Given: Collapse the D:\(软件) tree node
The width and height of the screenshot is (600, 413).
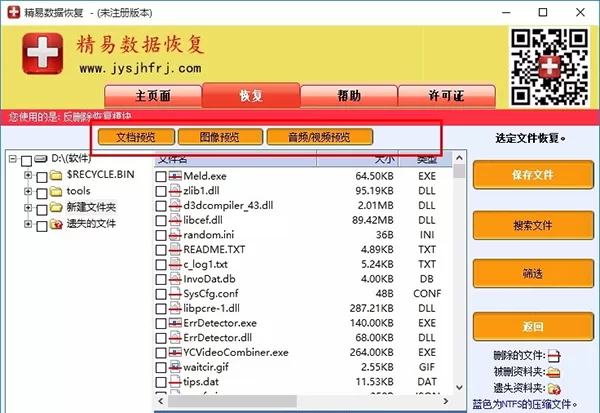Looking at the screenshot, I should point(13,158).
